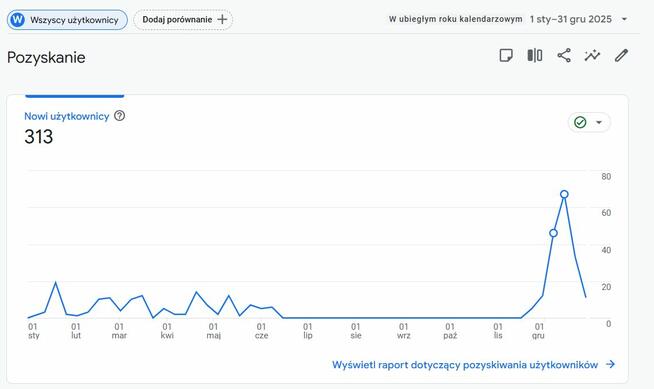Click the 01 cze axis label
The image size is (654, 389).
pos(262,331)
